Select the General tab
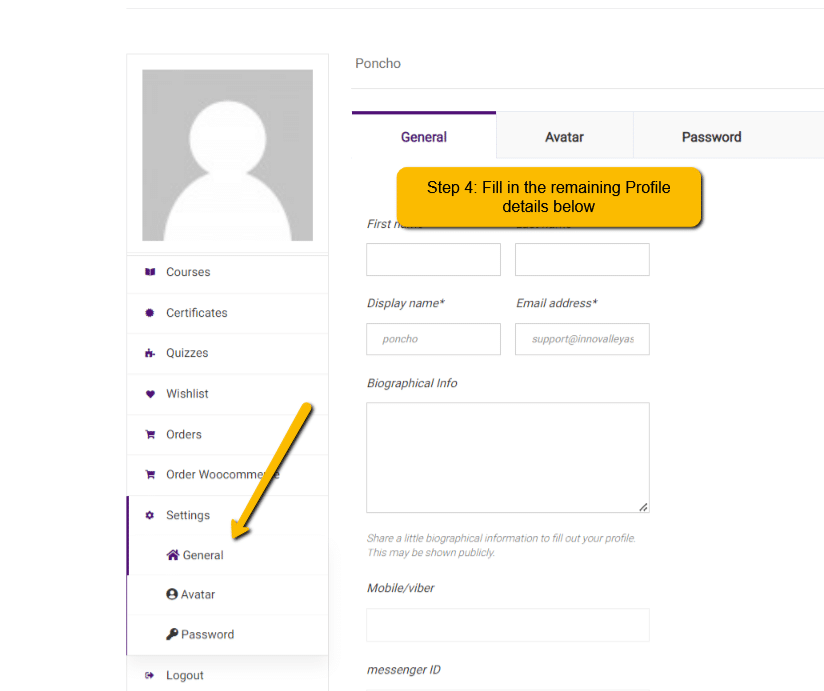This screenshot has width=824, height=691. pyautogui.click(x=424, y=137)
